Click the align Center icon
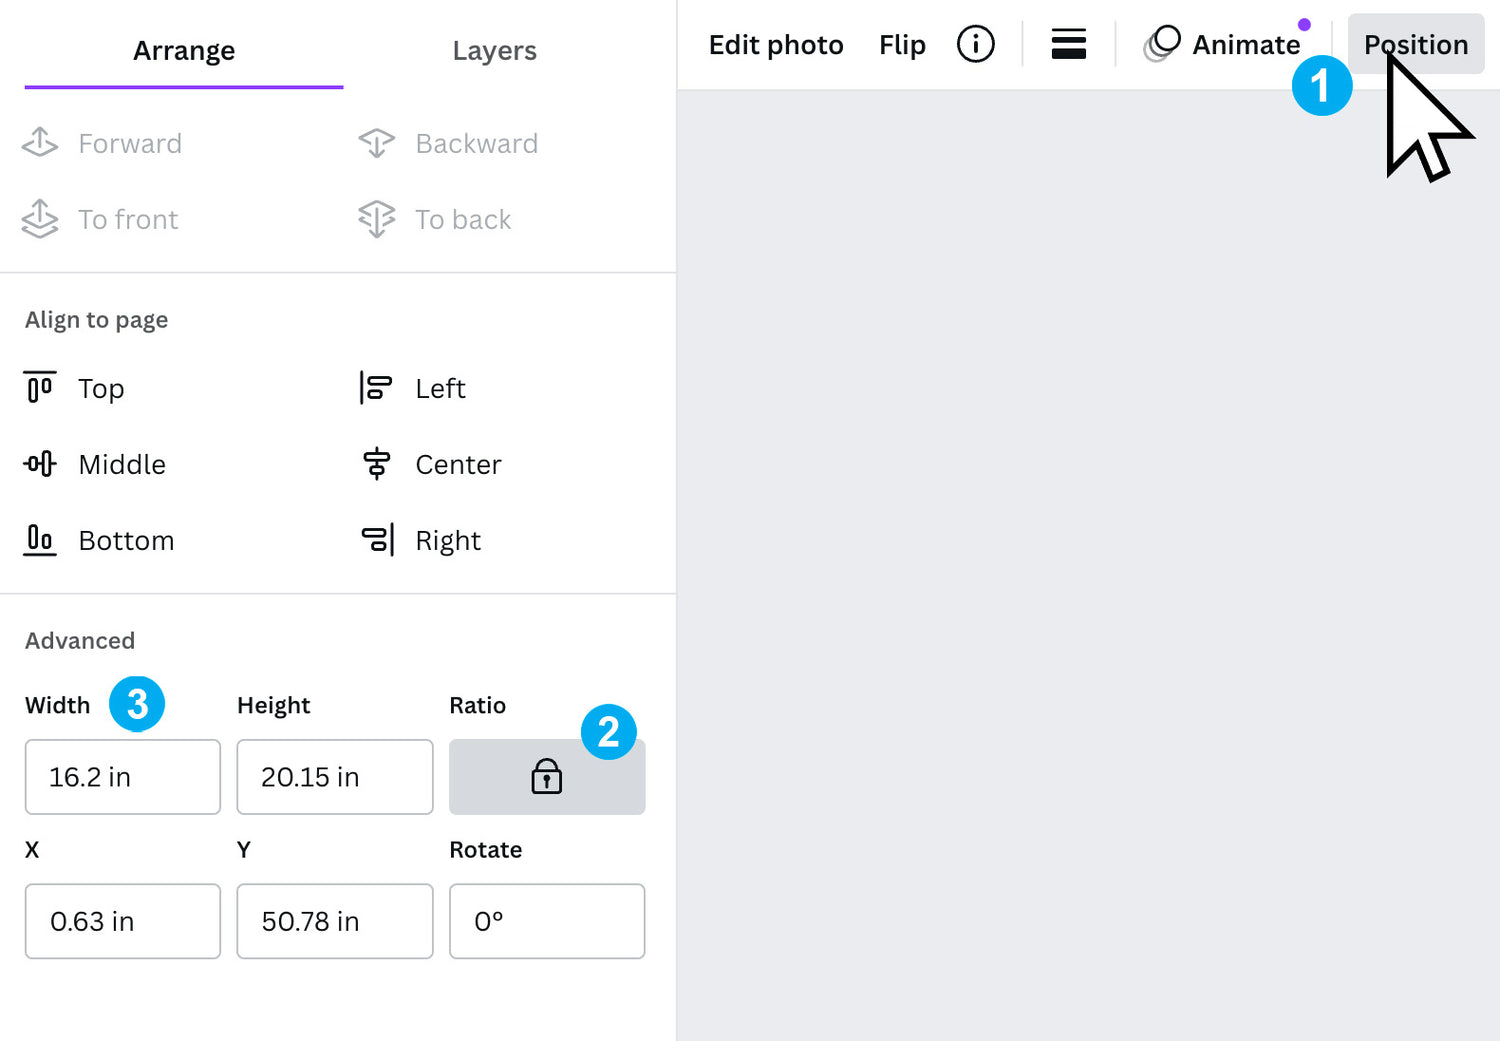 (376, 464)
